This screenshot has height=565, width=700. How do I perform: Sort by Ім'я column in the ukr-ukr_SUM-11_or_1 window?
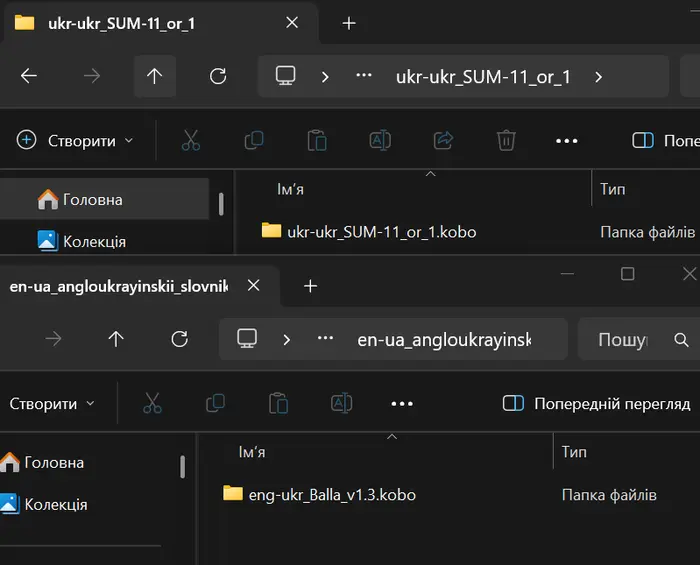[x=290, y=189]
